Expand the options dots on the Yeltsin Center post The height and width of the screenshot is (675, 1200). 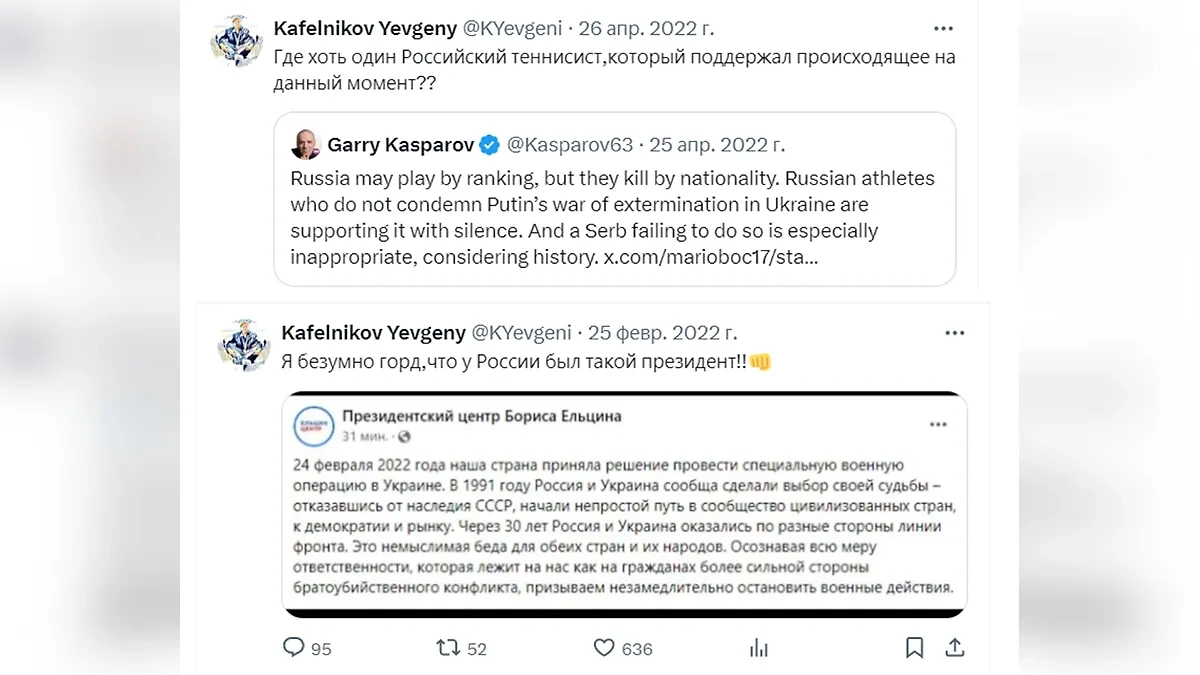(x=937, y=424)
